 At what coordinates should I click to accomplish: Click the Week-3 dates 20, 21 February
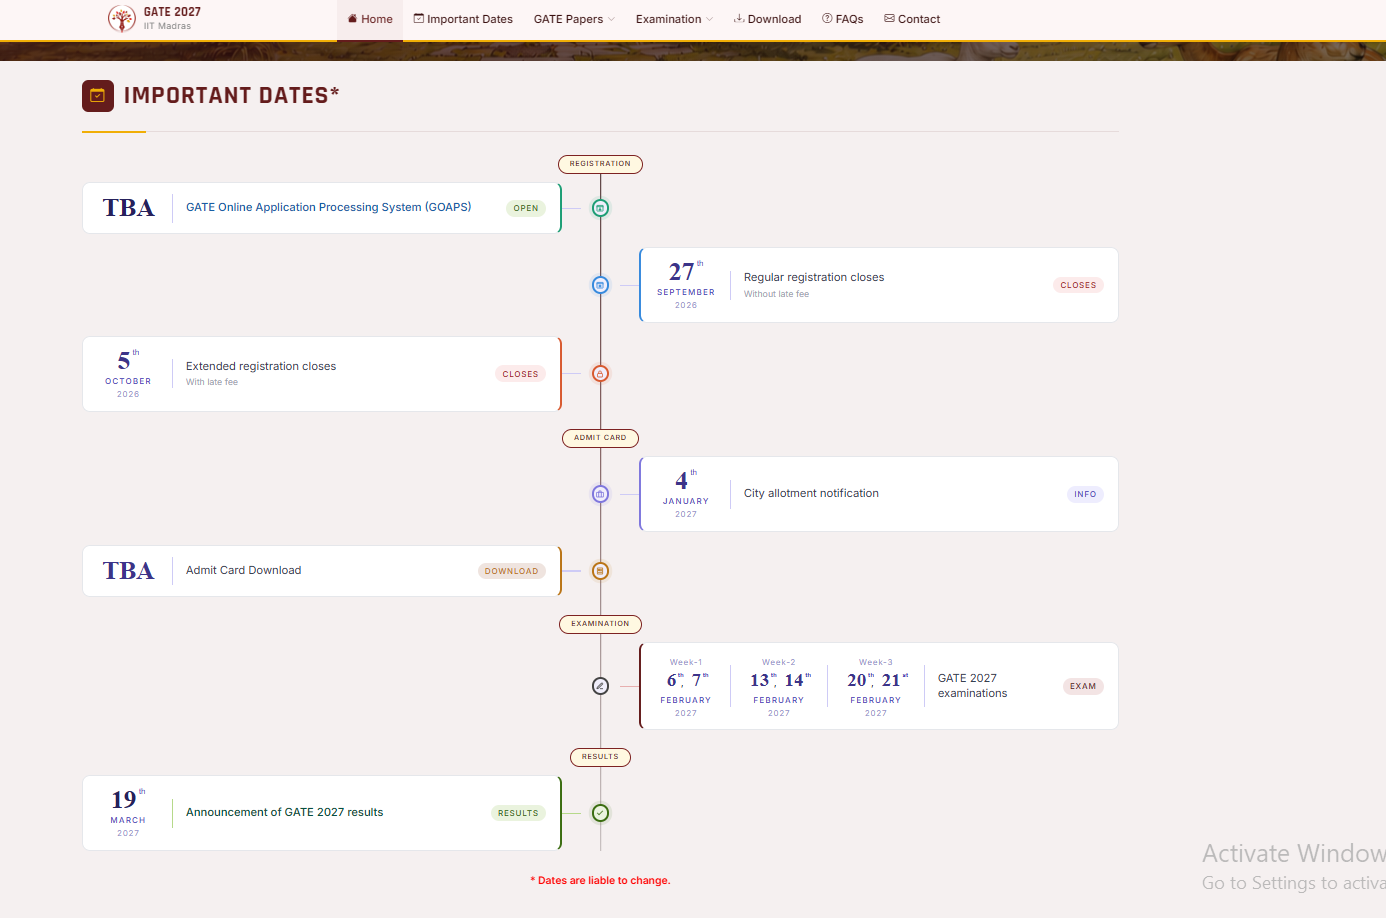[876, 687]
